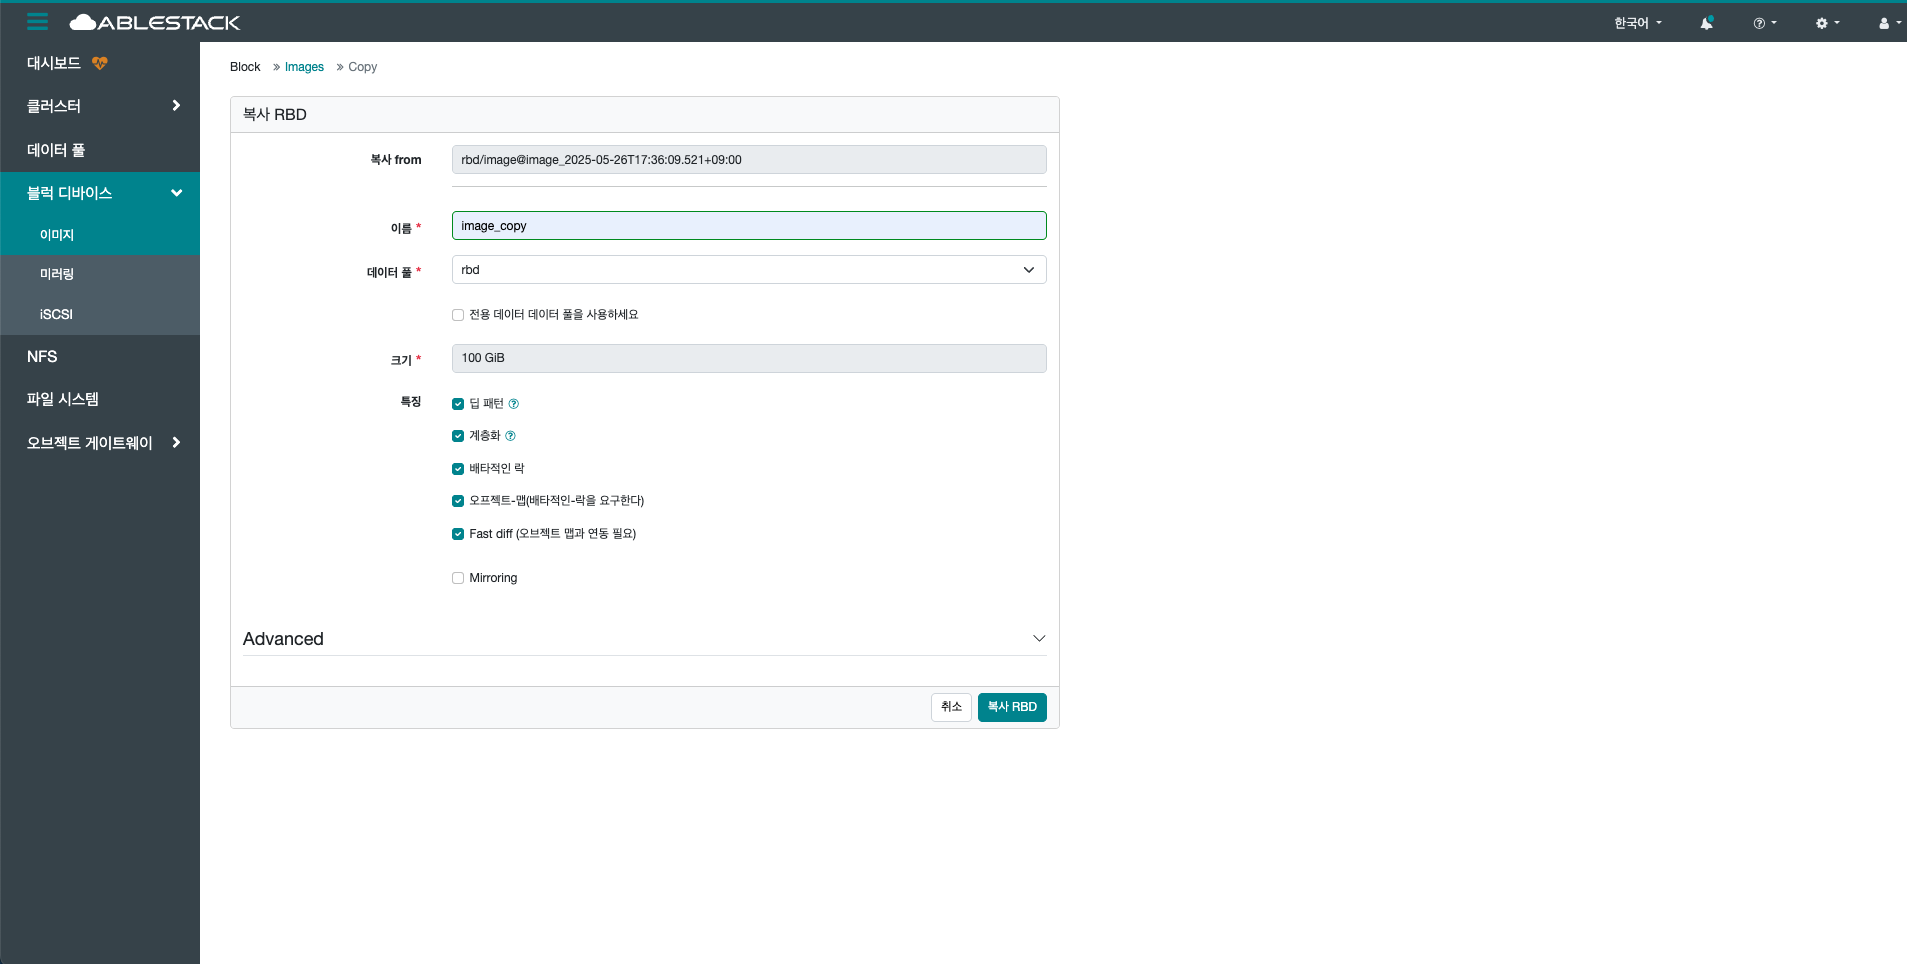The width and height of the screenshot is (1907, 964).
Task: Open the help question-mark menu
Action: pyautogui.click(x=1764, y=23)
